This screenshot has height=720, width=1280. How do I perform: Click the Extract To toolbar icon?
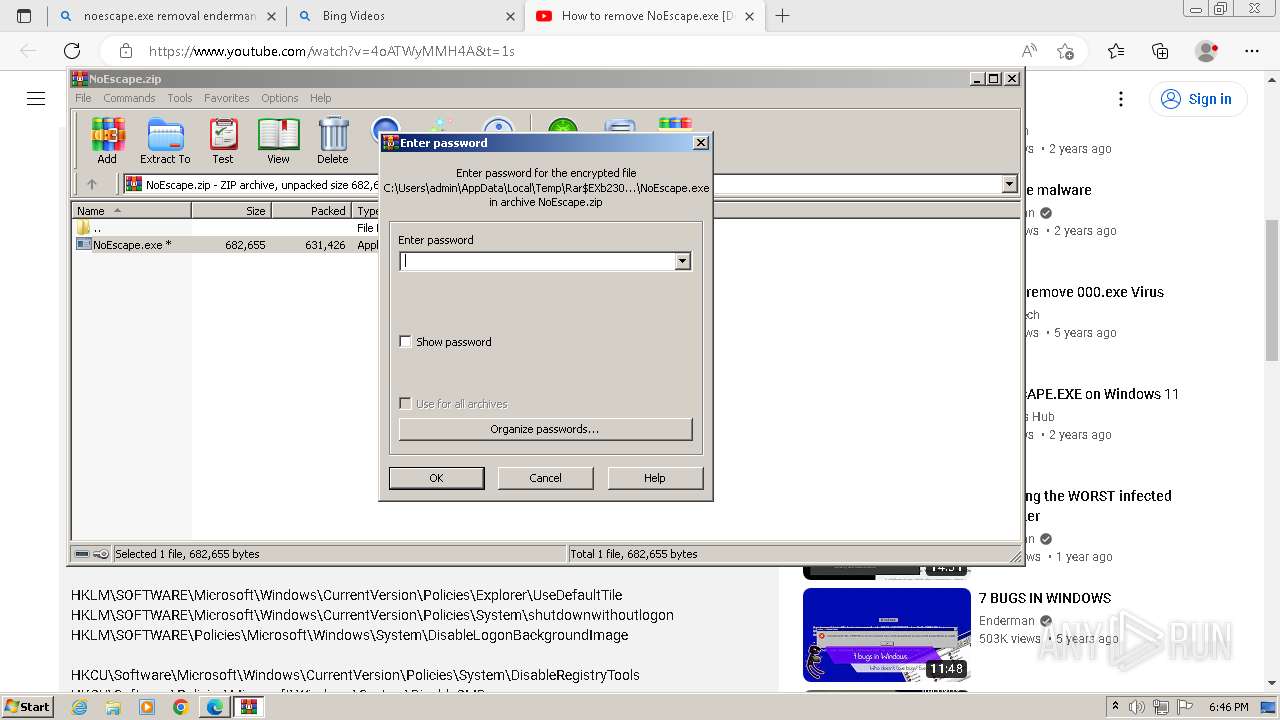coord(165,141)
